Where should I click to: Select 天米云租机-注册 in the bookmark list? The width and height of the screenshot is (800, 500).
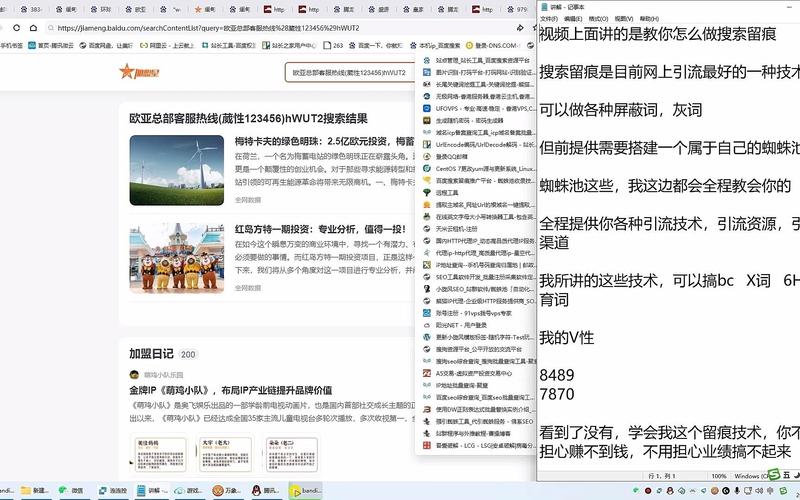click(x=451, y=229)
